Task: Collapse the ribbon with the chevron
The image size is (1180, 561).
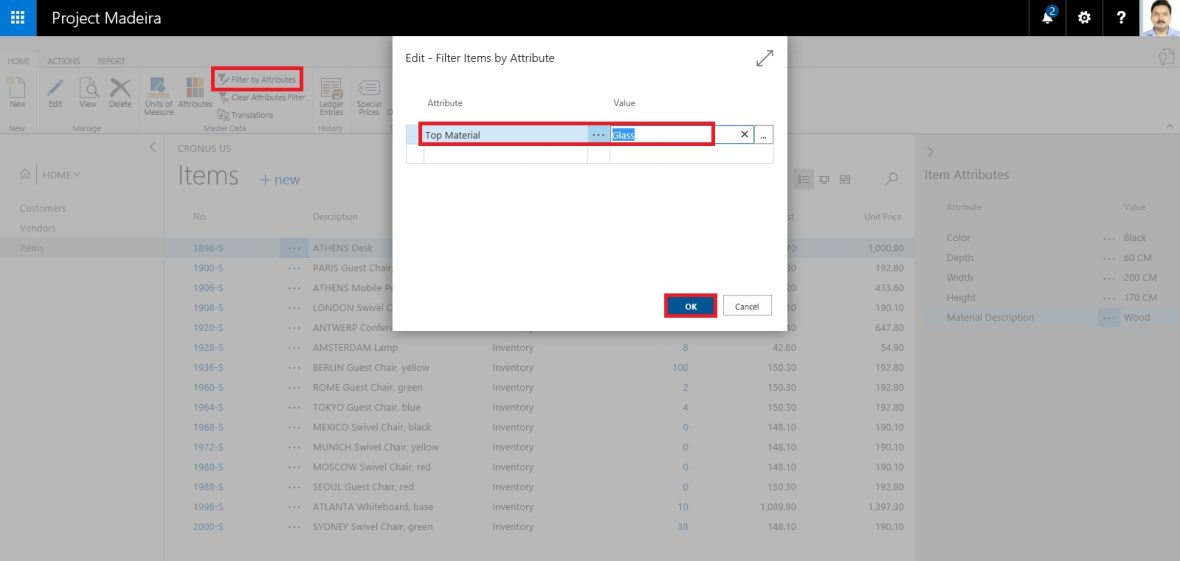Action: pos(1169,125)
